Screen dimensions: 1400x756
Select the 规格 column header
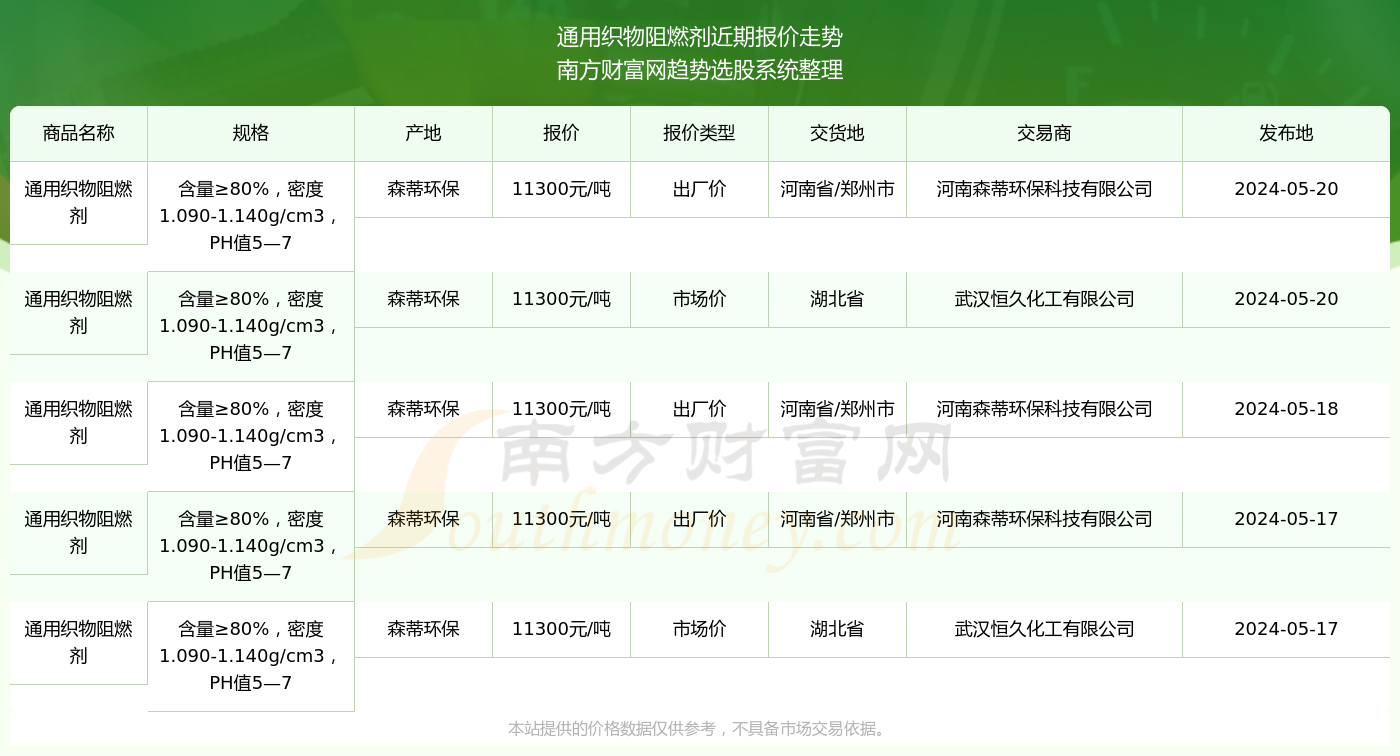click(x=251, y=134)
